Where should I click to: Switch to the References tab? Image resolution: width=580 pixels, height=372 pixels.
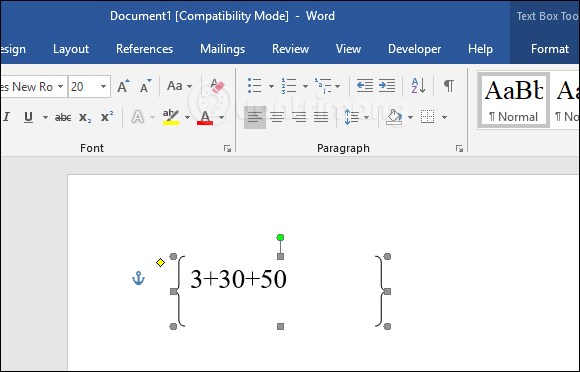pos(145,49)
